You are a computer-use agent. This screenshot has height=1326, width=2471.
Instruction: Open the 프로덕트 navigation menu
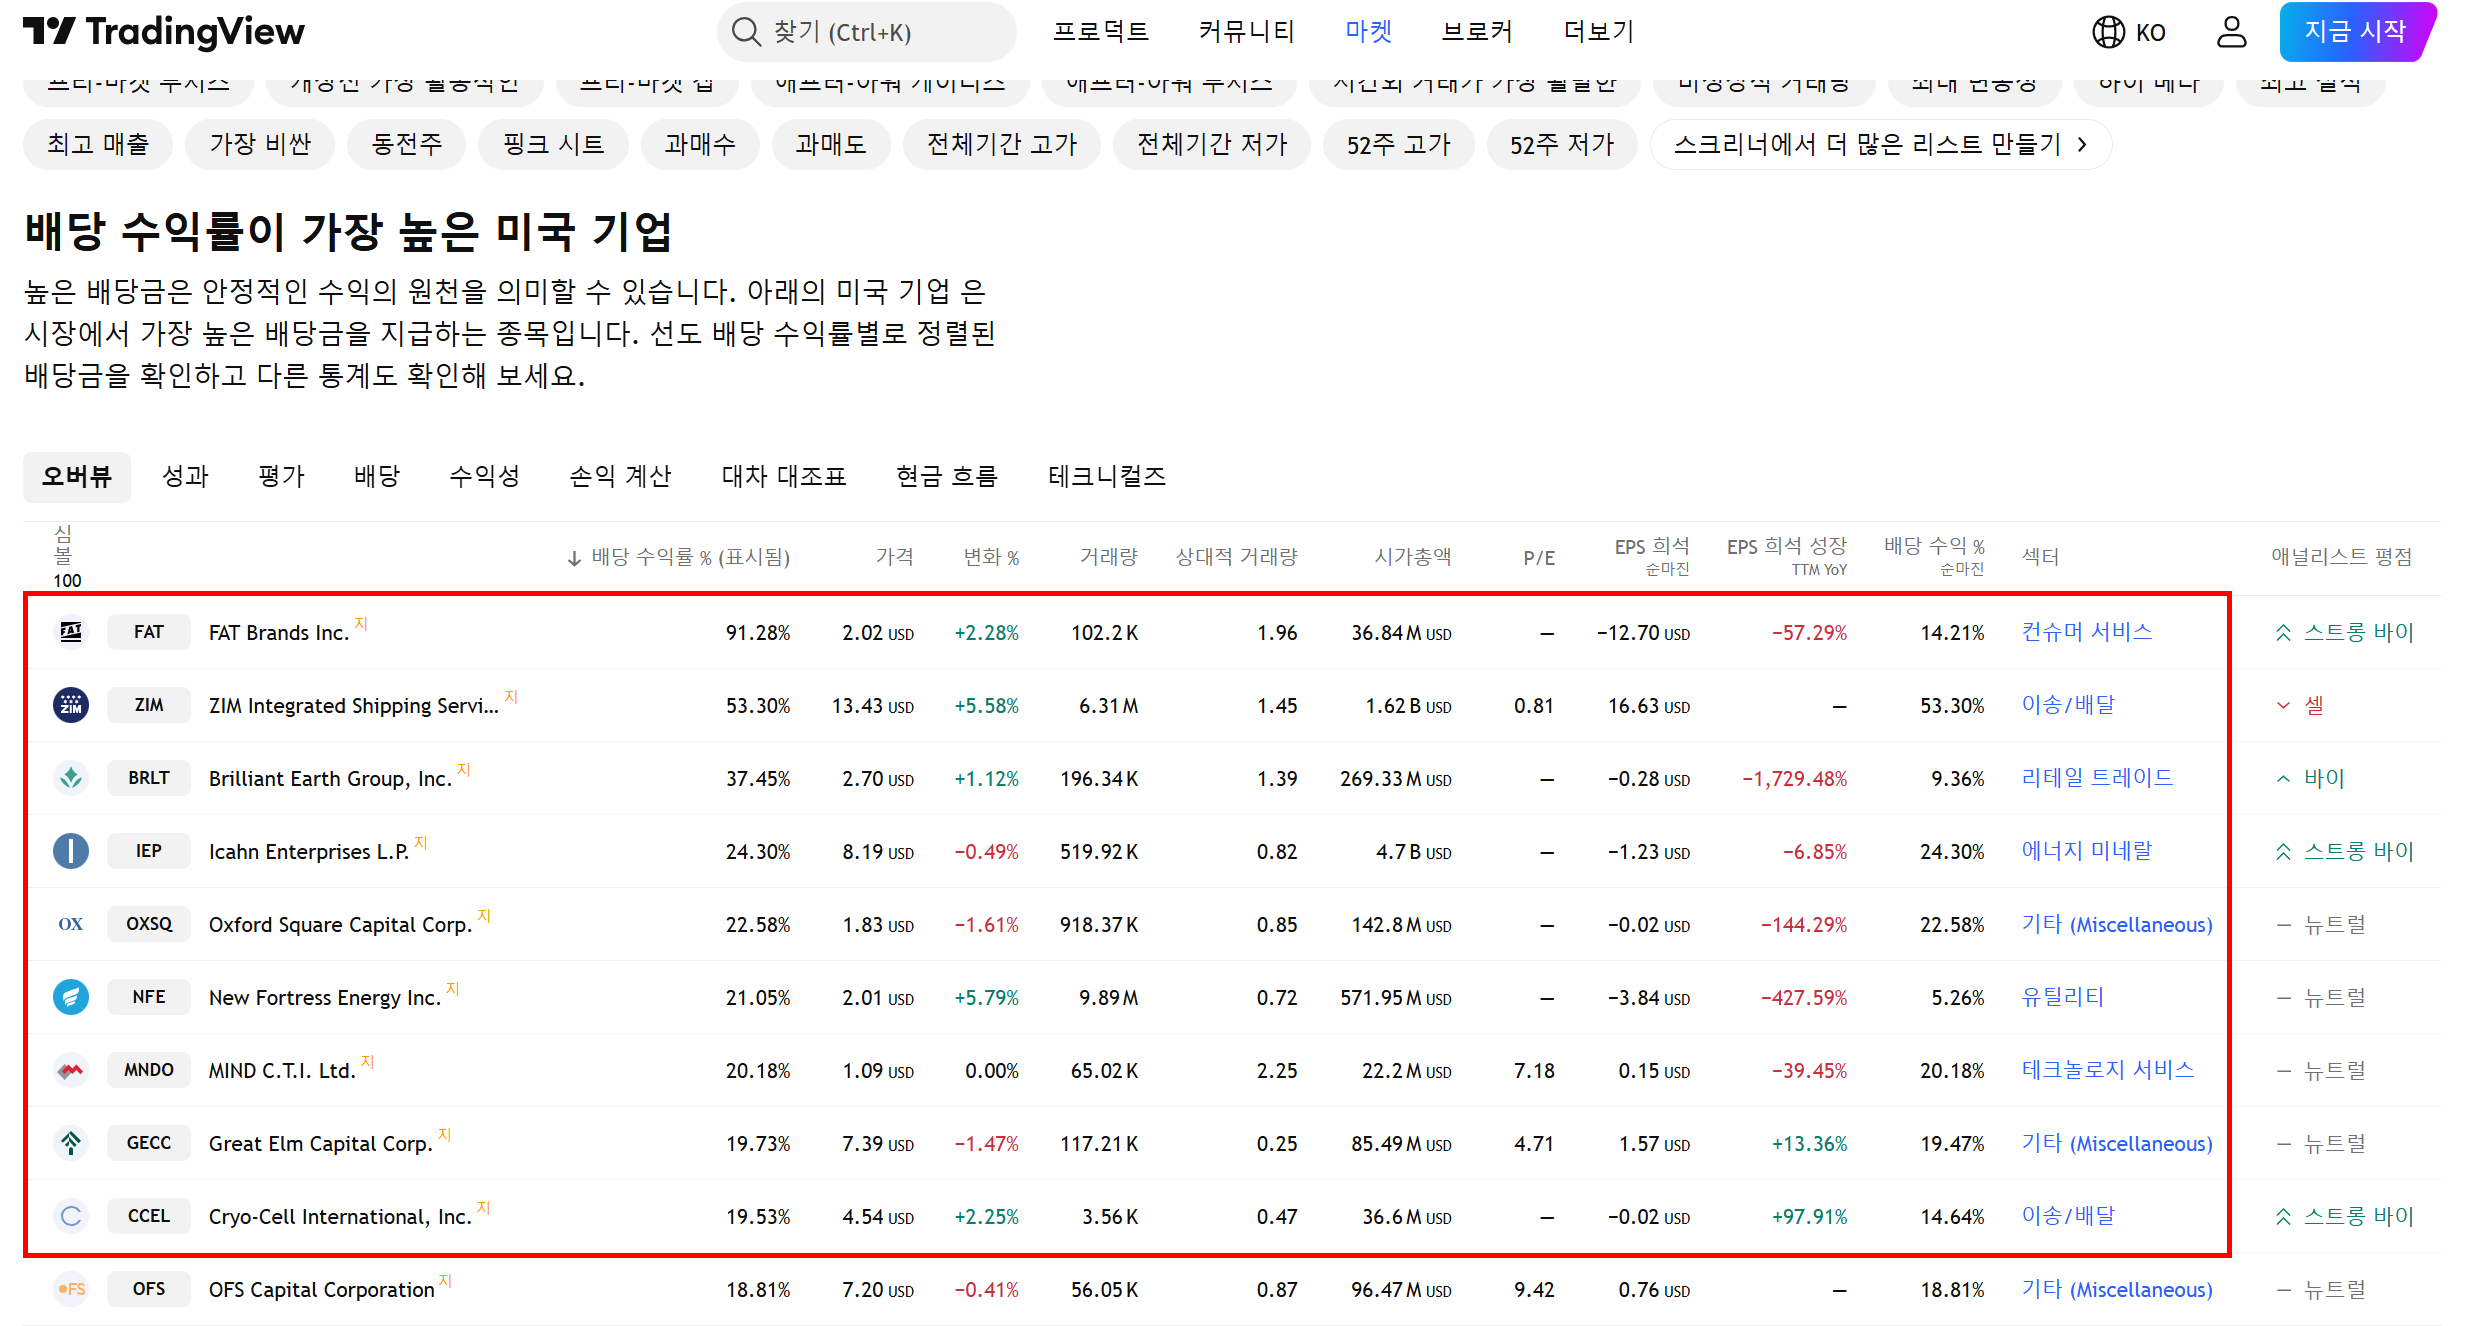tap(1100, 32)
